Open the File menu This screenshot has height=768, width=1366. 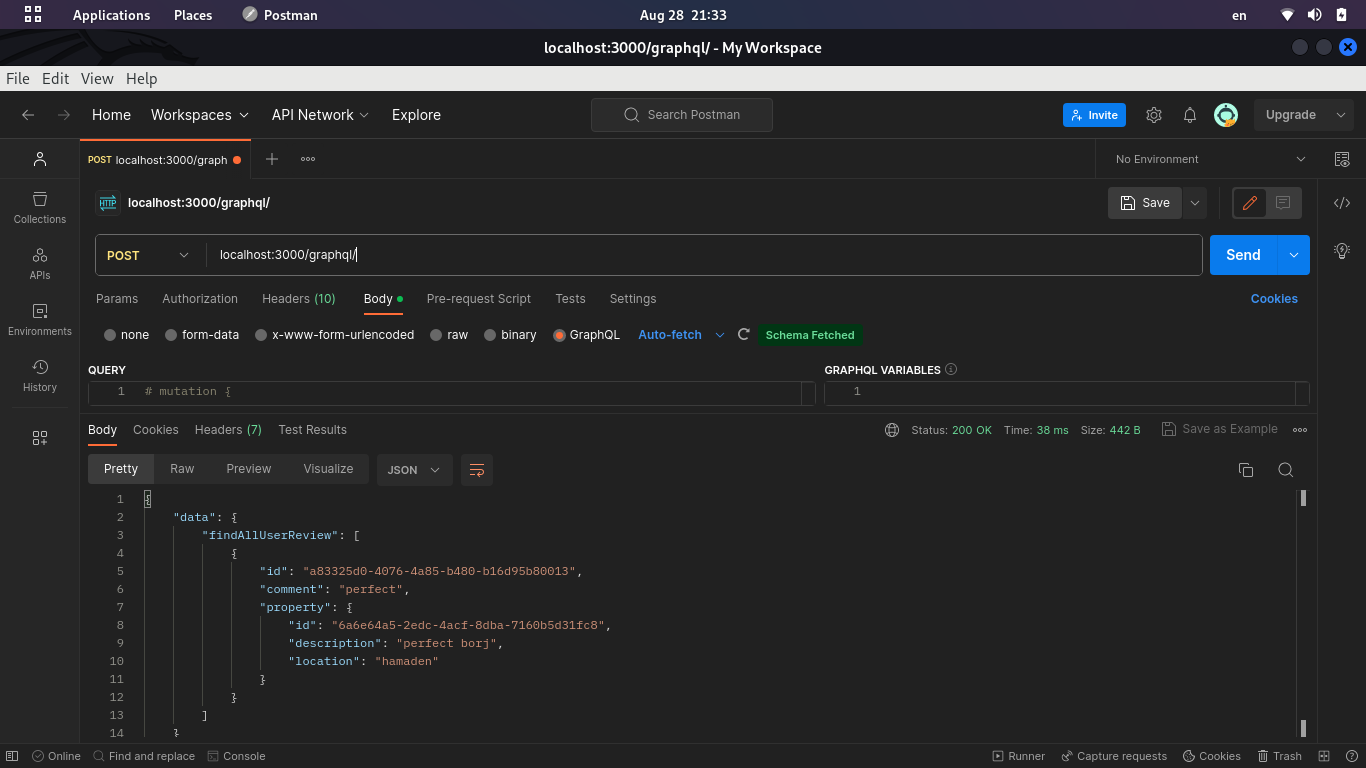point(18,79)
